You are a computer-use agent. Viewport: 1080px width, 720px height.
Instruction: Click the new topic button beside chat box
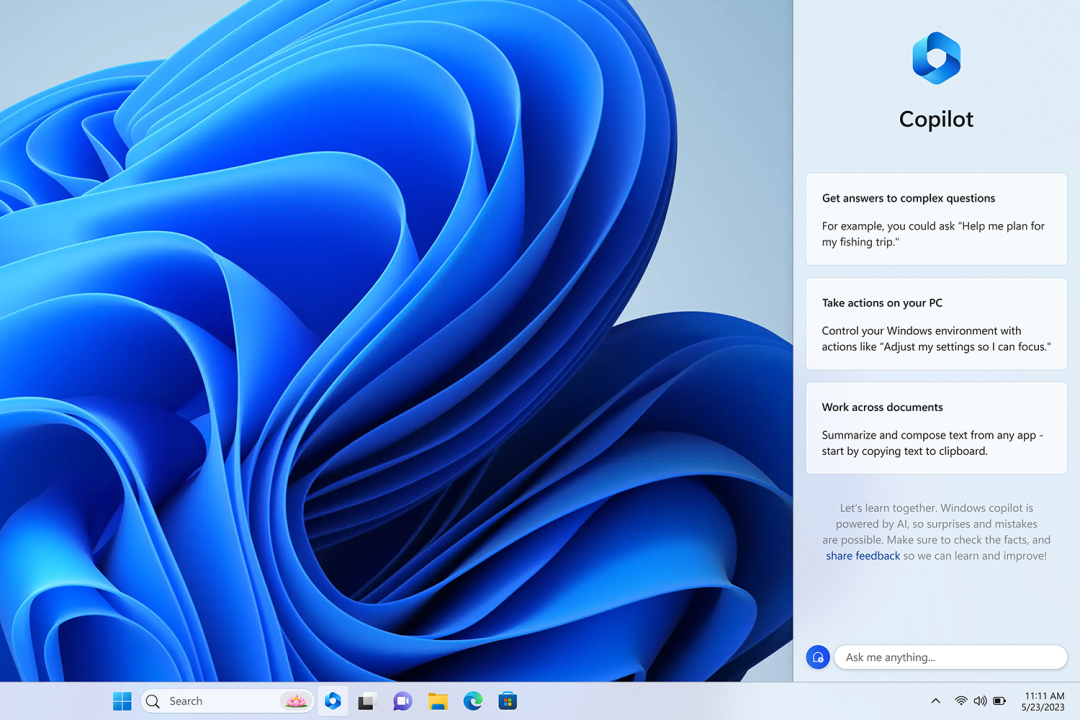click(x=817, y=657)
